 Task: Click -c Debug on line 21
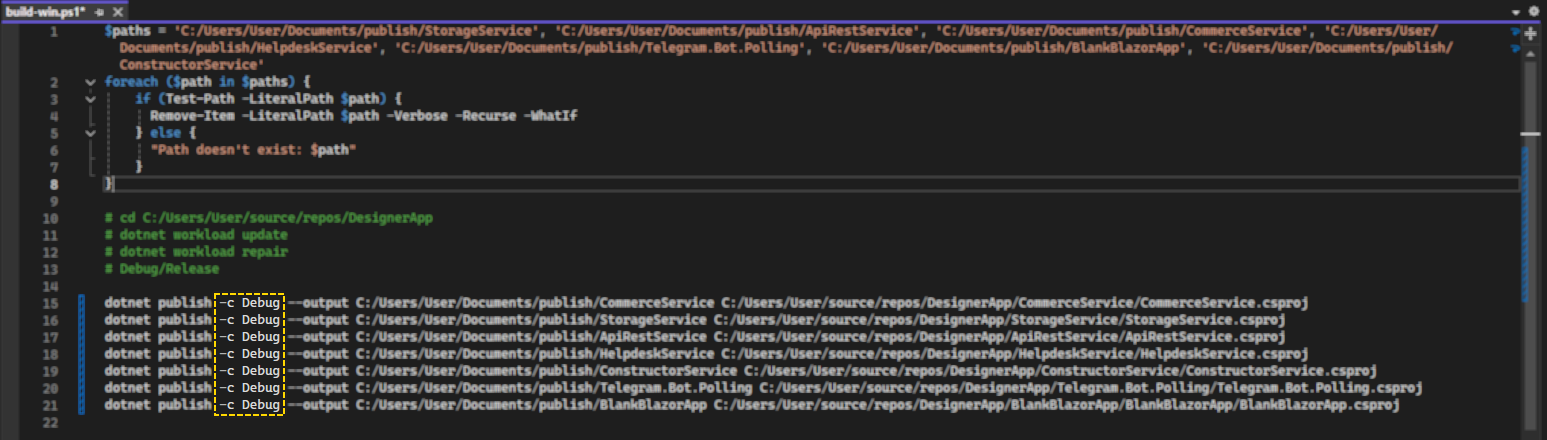250,405
